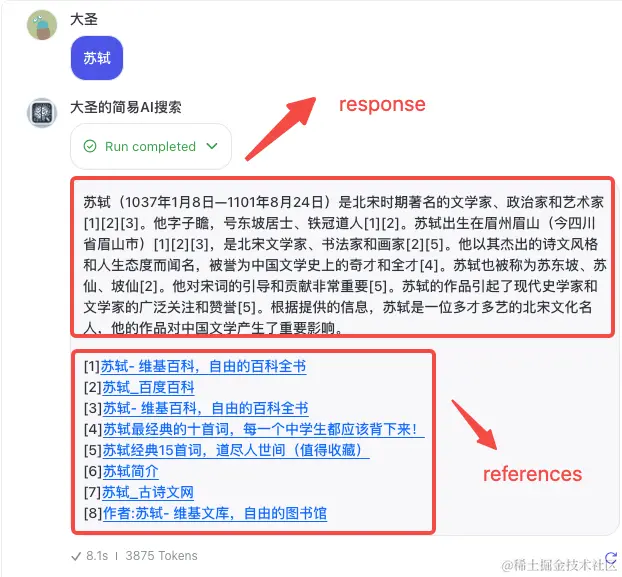Screen dimensions: 622x577
Task: Click the green Run completed check icon
Action: click(x=90, y=146)
